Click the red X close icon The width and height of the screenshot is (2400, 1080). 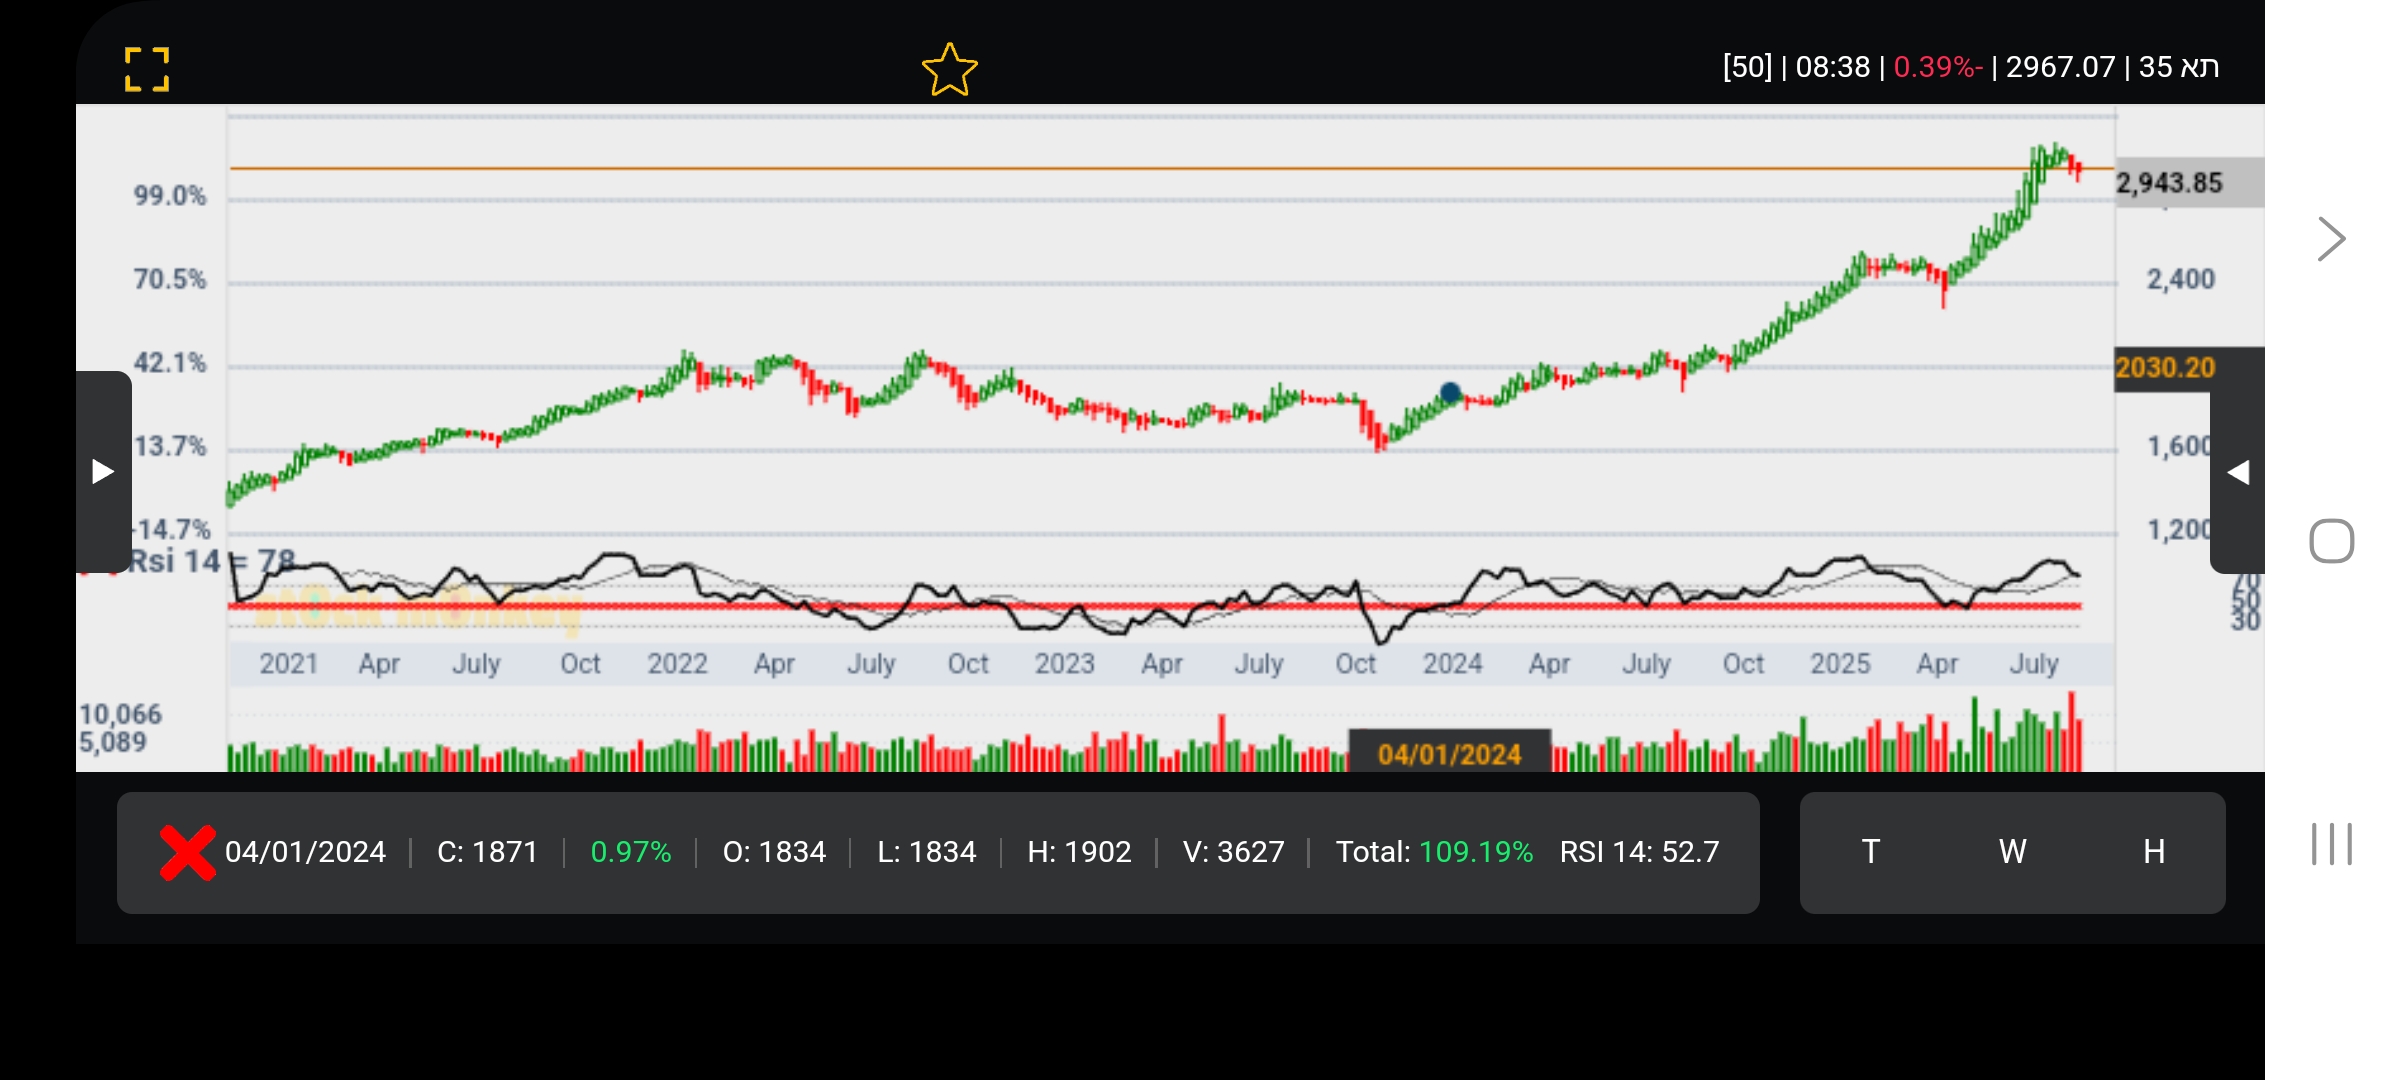pyautogui.click(x=187, y=853)
